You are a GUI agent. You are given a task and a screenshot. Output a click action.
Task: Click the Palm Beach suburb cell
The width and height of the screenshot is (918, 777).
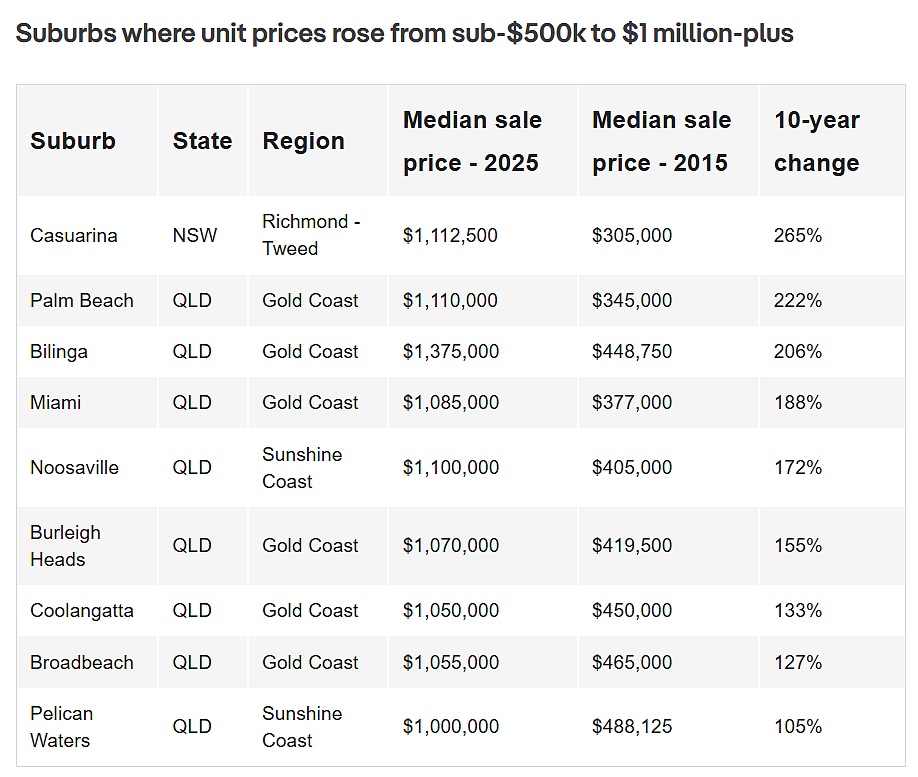(82, 301)
